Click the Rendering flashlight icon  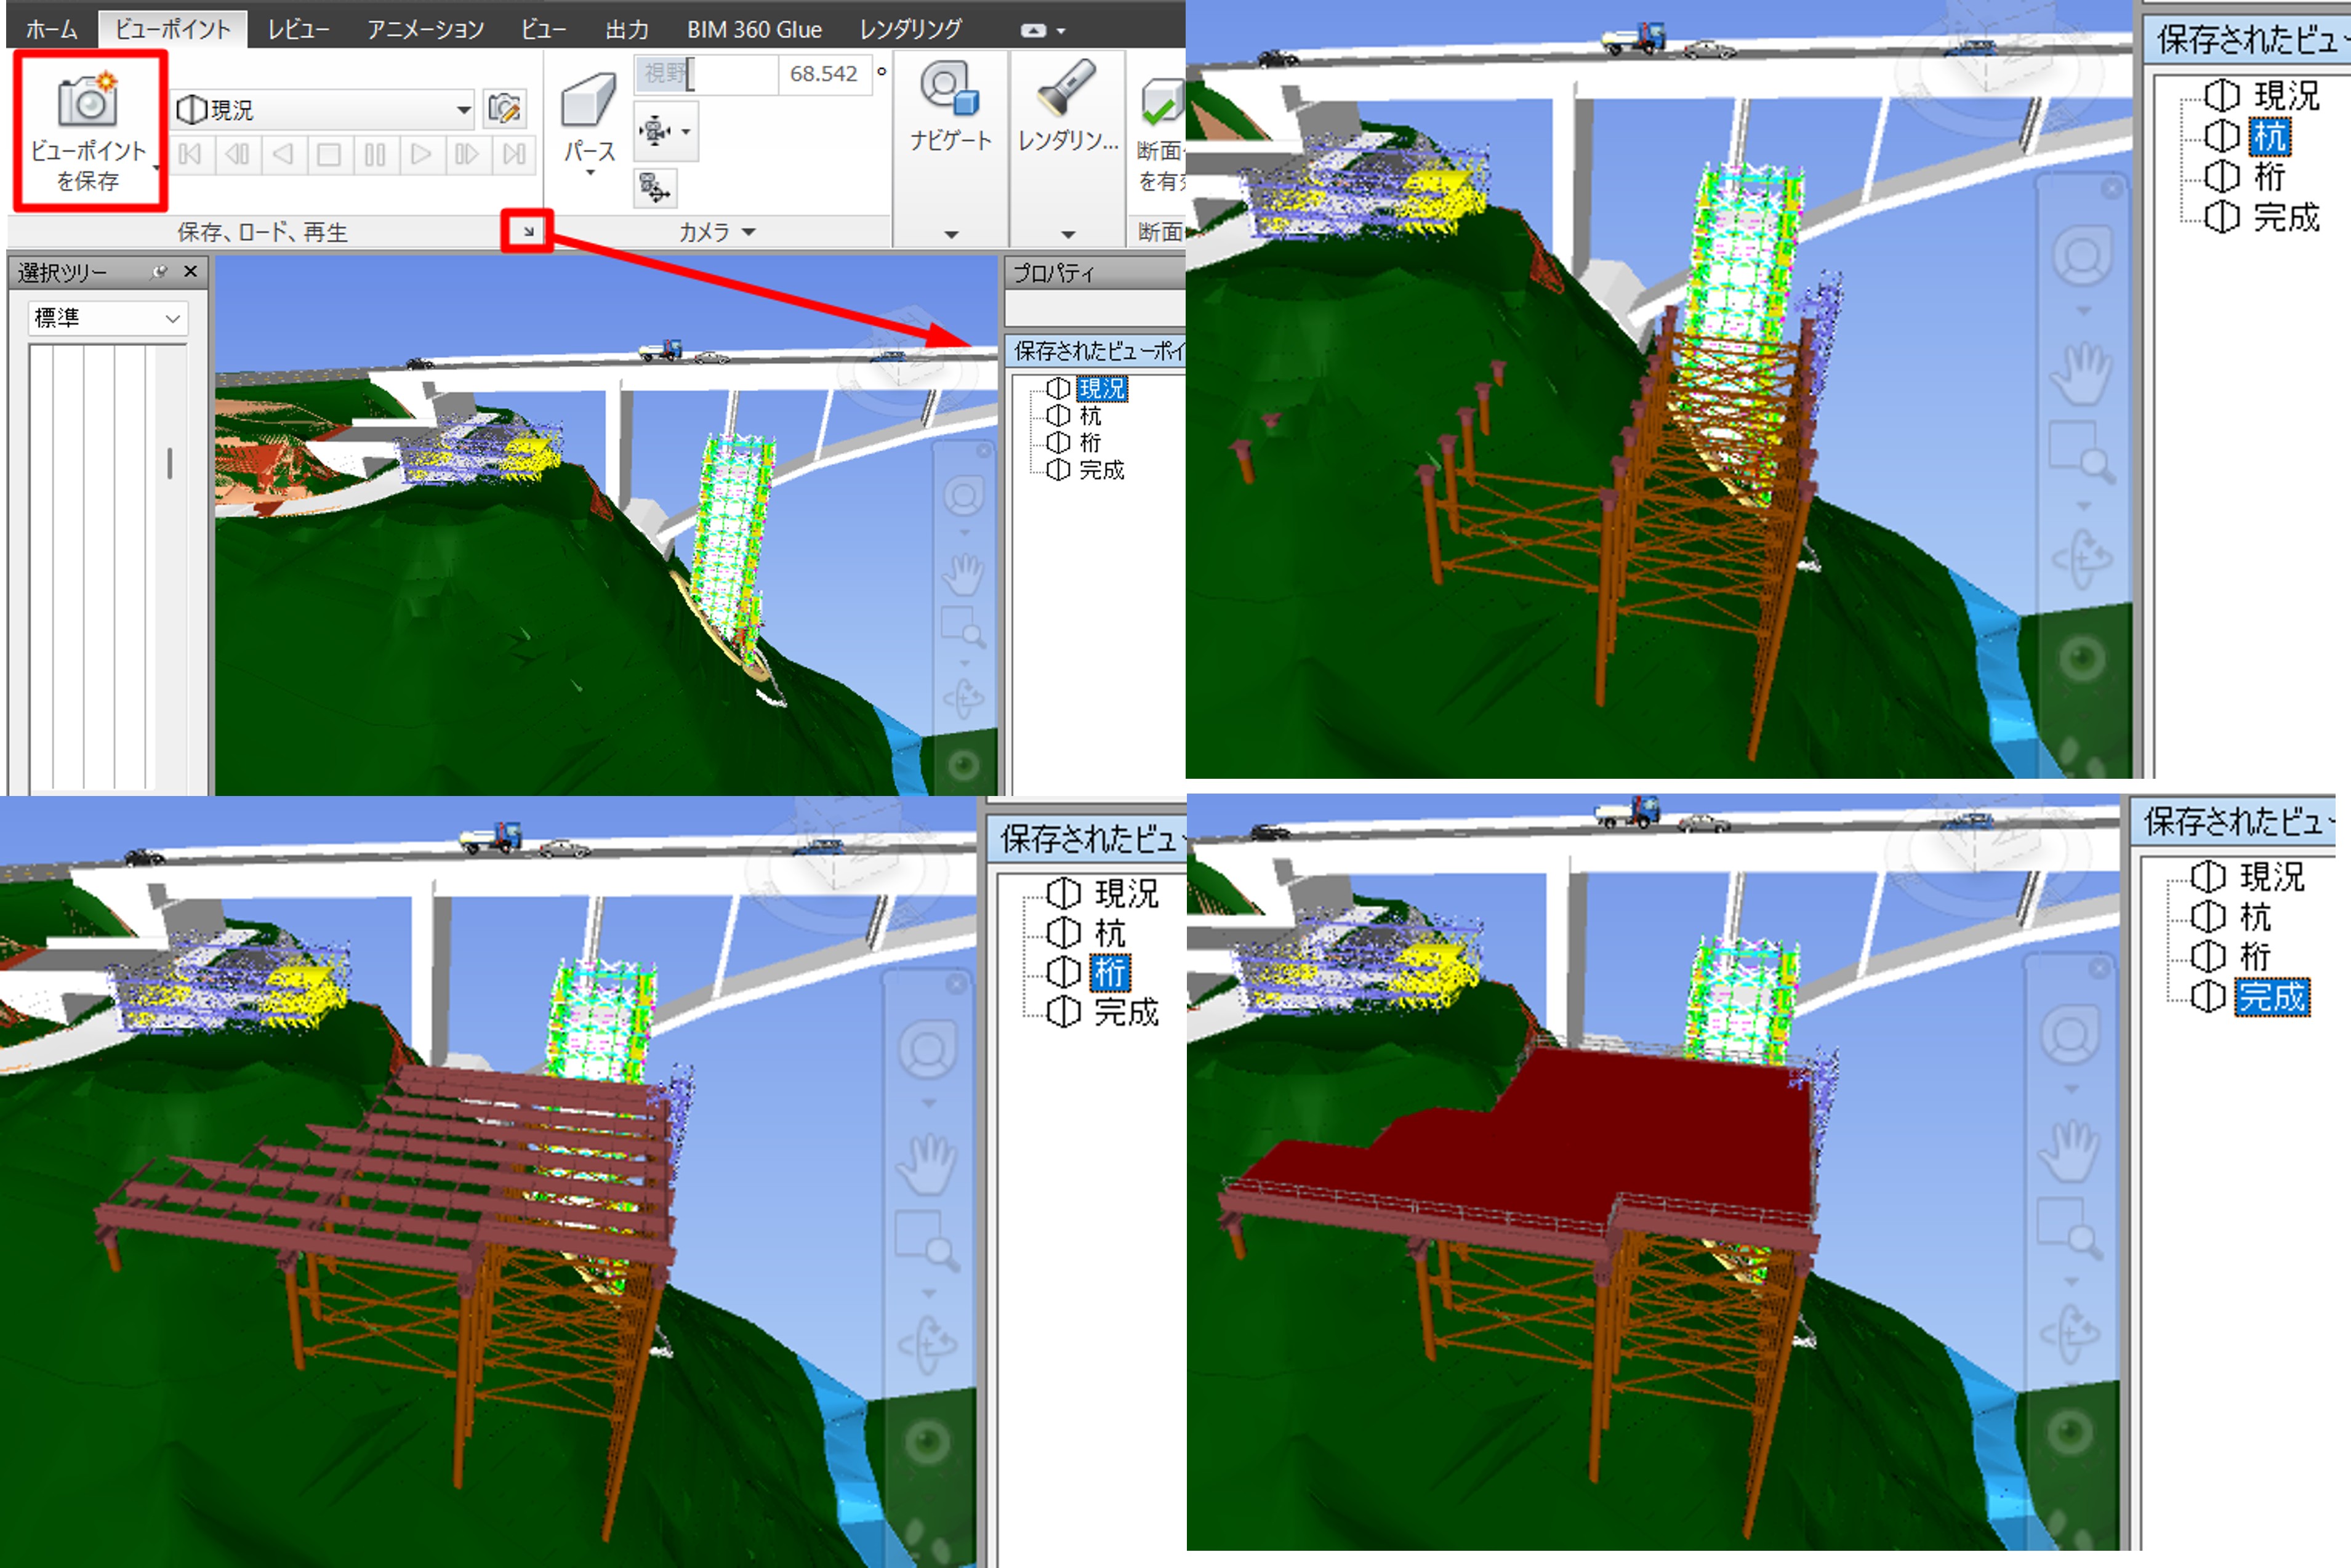coord(1066,88)
